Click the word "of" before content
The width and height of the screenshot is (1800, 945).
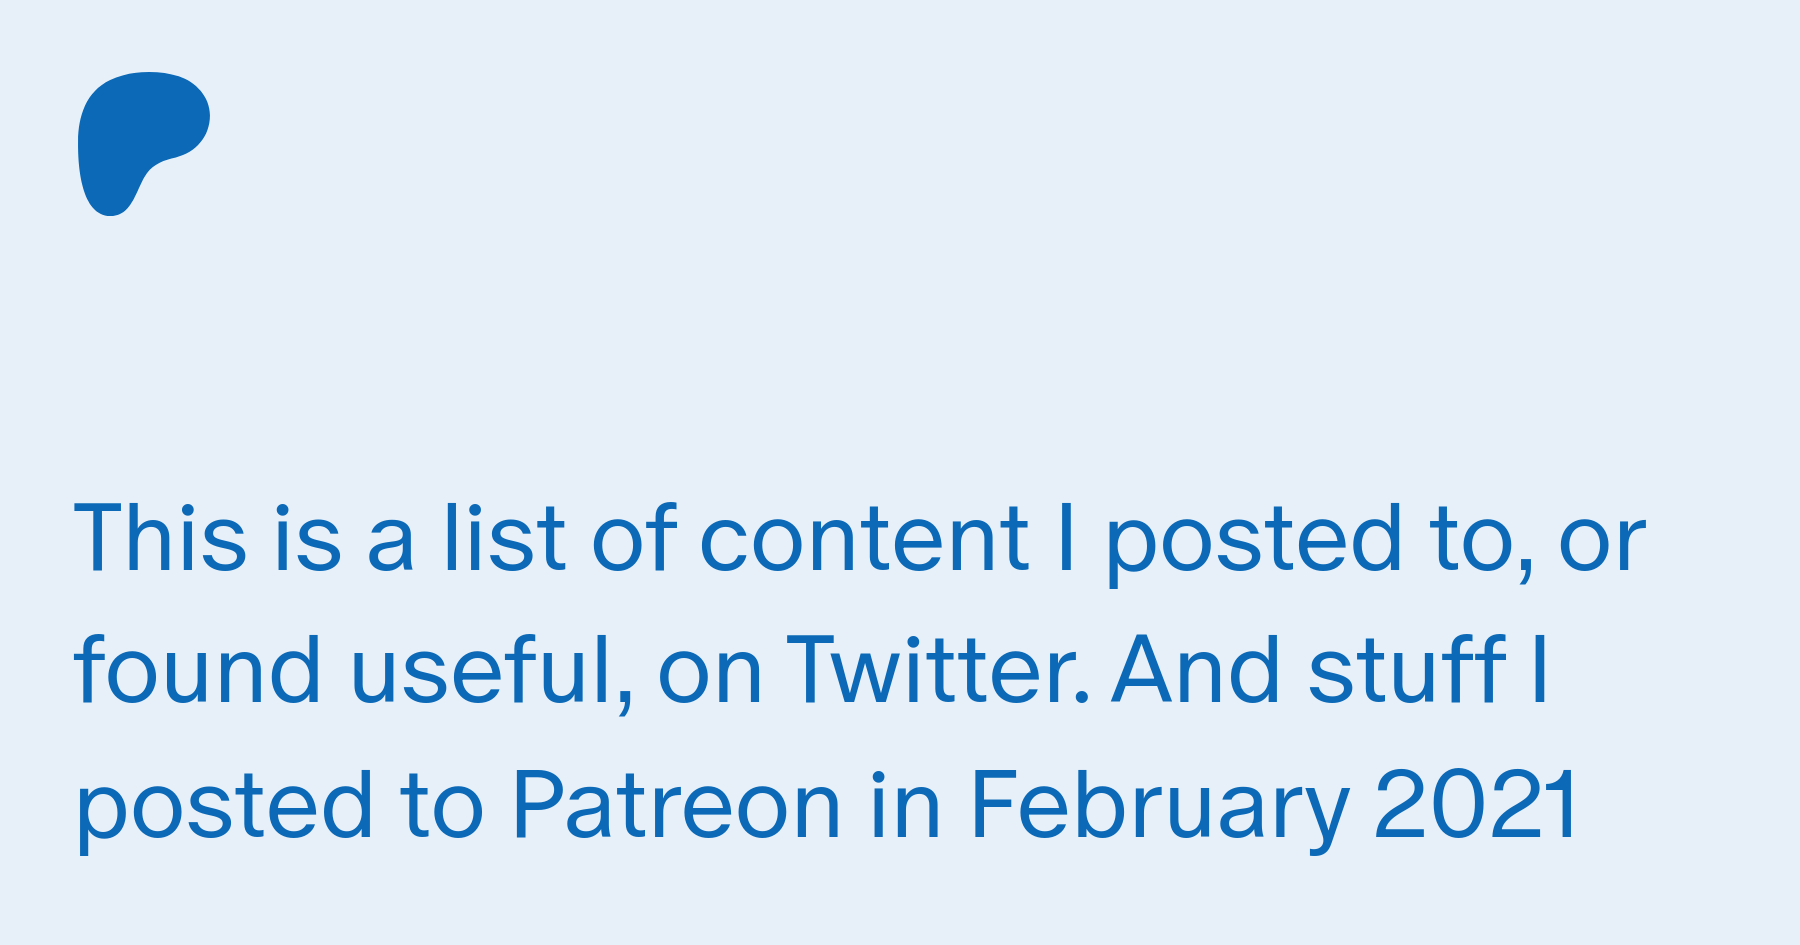(634, 538)
